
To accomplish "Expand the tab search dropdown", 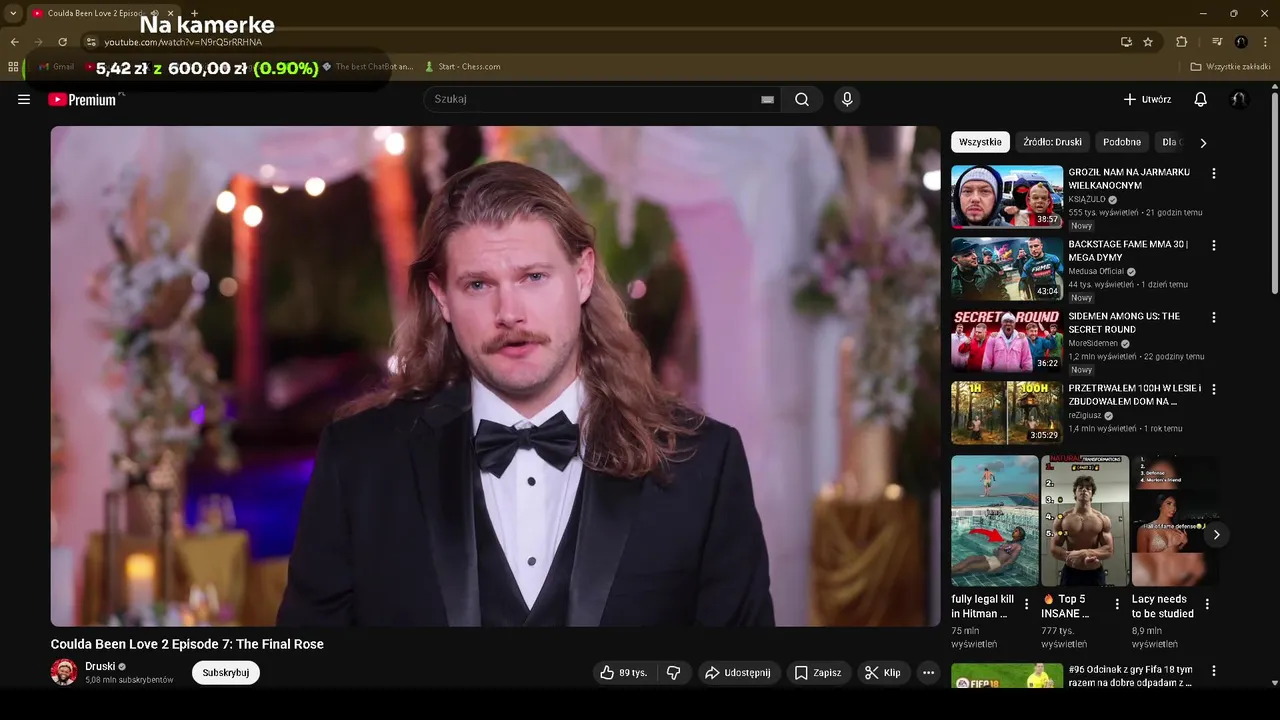I will coord(13,13).
